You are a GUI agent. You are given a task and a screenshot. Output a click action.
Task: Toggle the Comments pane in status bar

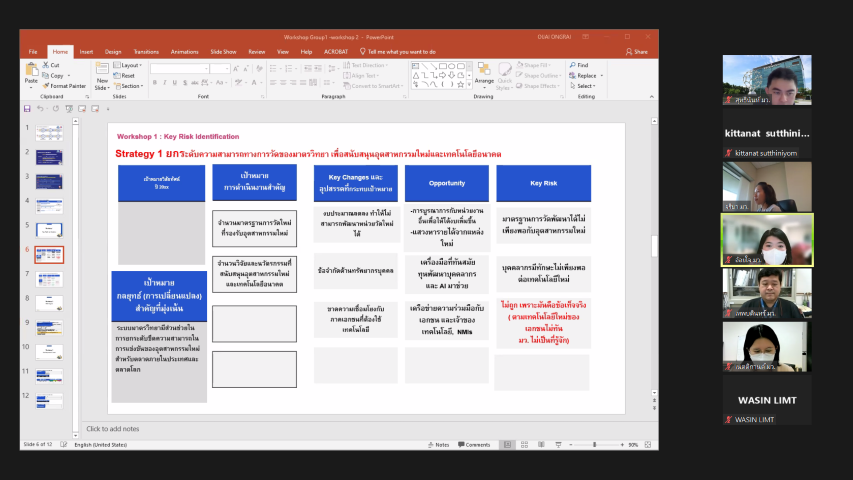(x=474, y=444)
